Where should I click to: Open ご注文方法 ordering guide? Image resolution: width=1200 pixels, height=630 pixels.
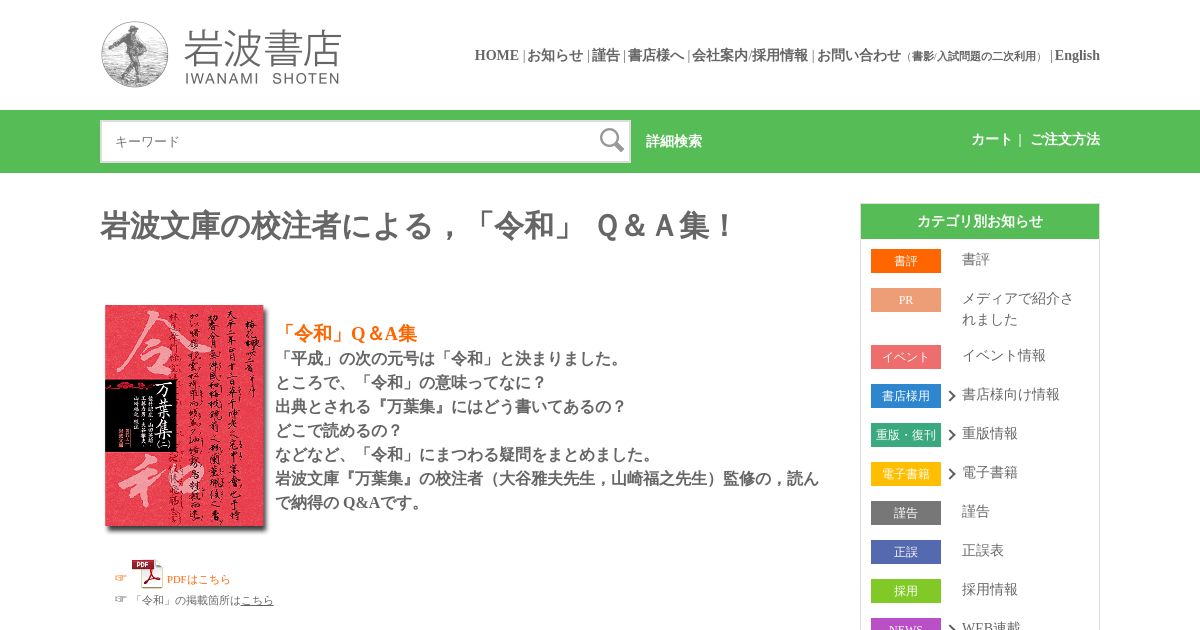1065,140
